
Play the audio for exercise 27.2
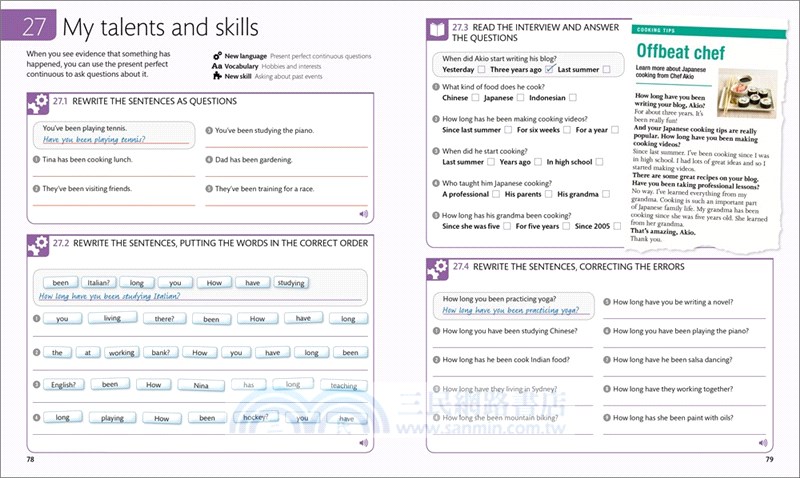click(x=363, y=442)
